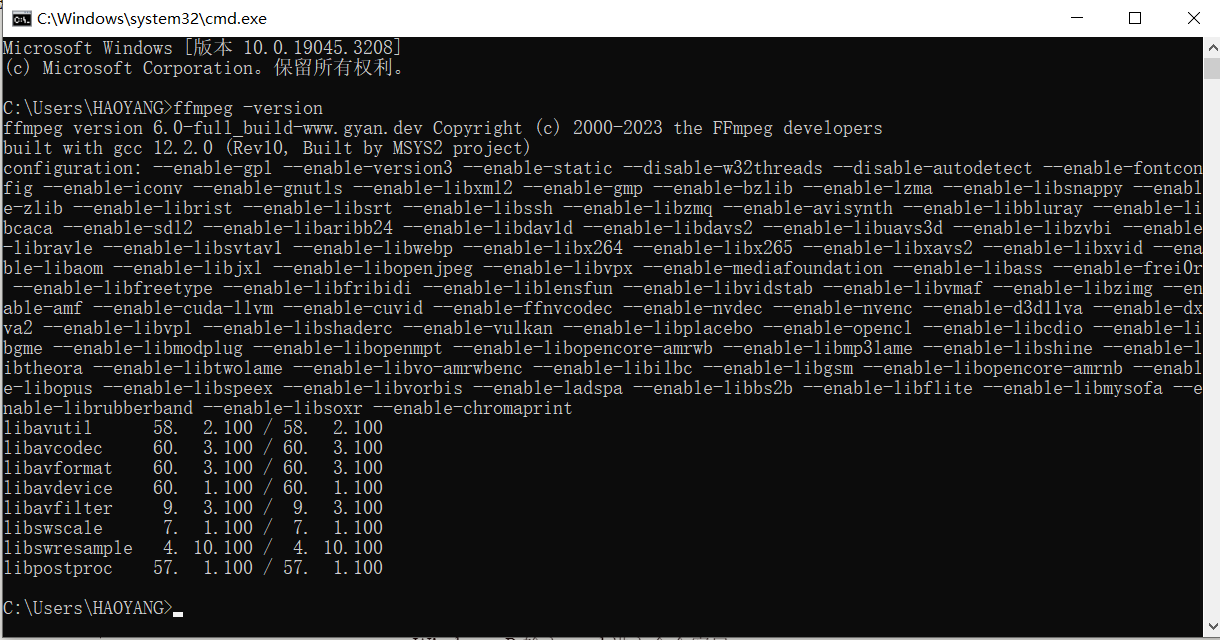The height and width of the screenshot is (640, 1220).
Task: Click the libswresample 10.100 entry
Action: point(190,547)
